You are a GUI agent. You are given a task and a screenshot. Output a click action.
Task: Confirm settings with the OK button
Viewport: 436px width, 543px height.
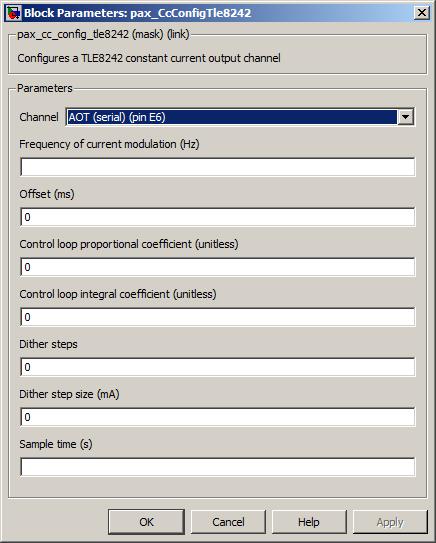(x=146, y=522)
